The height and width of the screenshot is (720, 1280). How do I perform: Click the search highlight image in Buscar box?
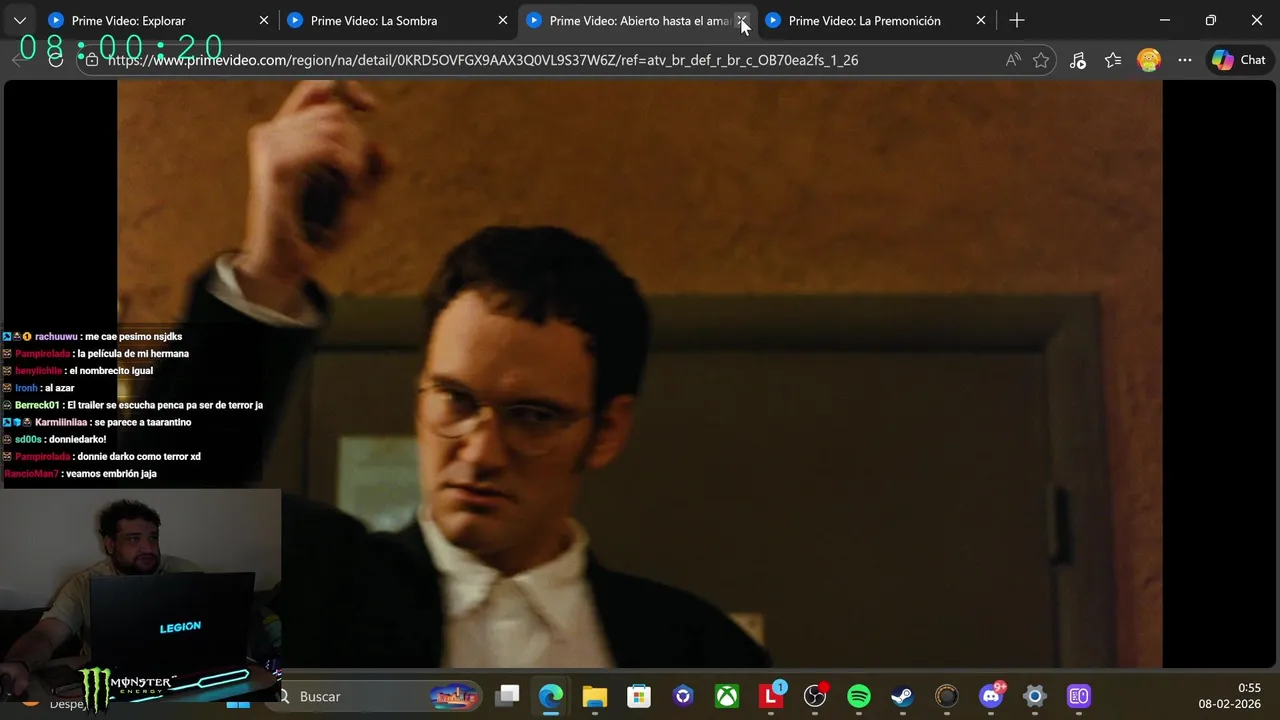[x=454, y=696]
